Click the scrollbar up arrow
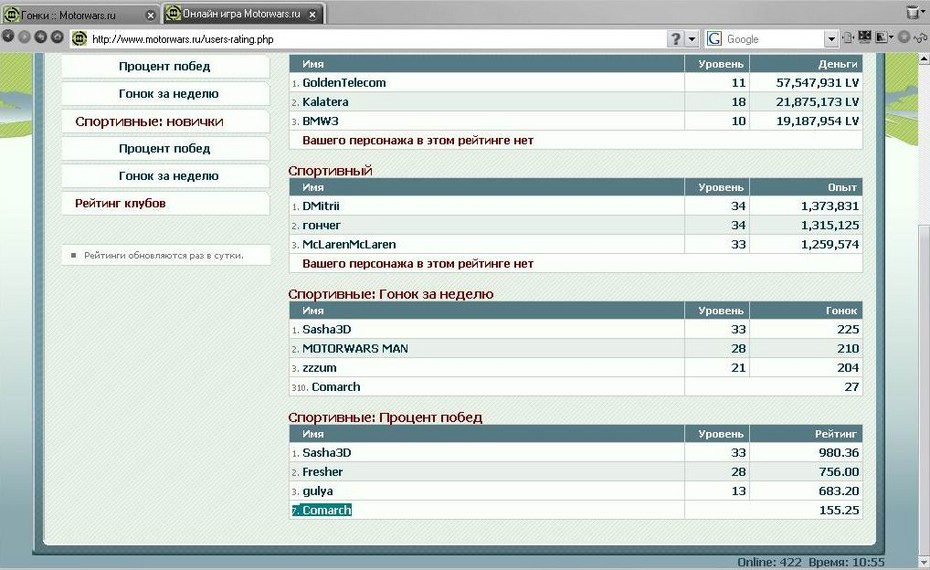 [x=924, y=59]
